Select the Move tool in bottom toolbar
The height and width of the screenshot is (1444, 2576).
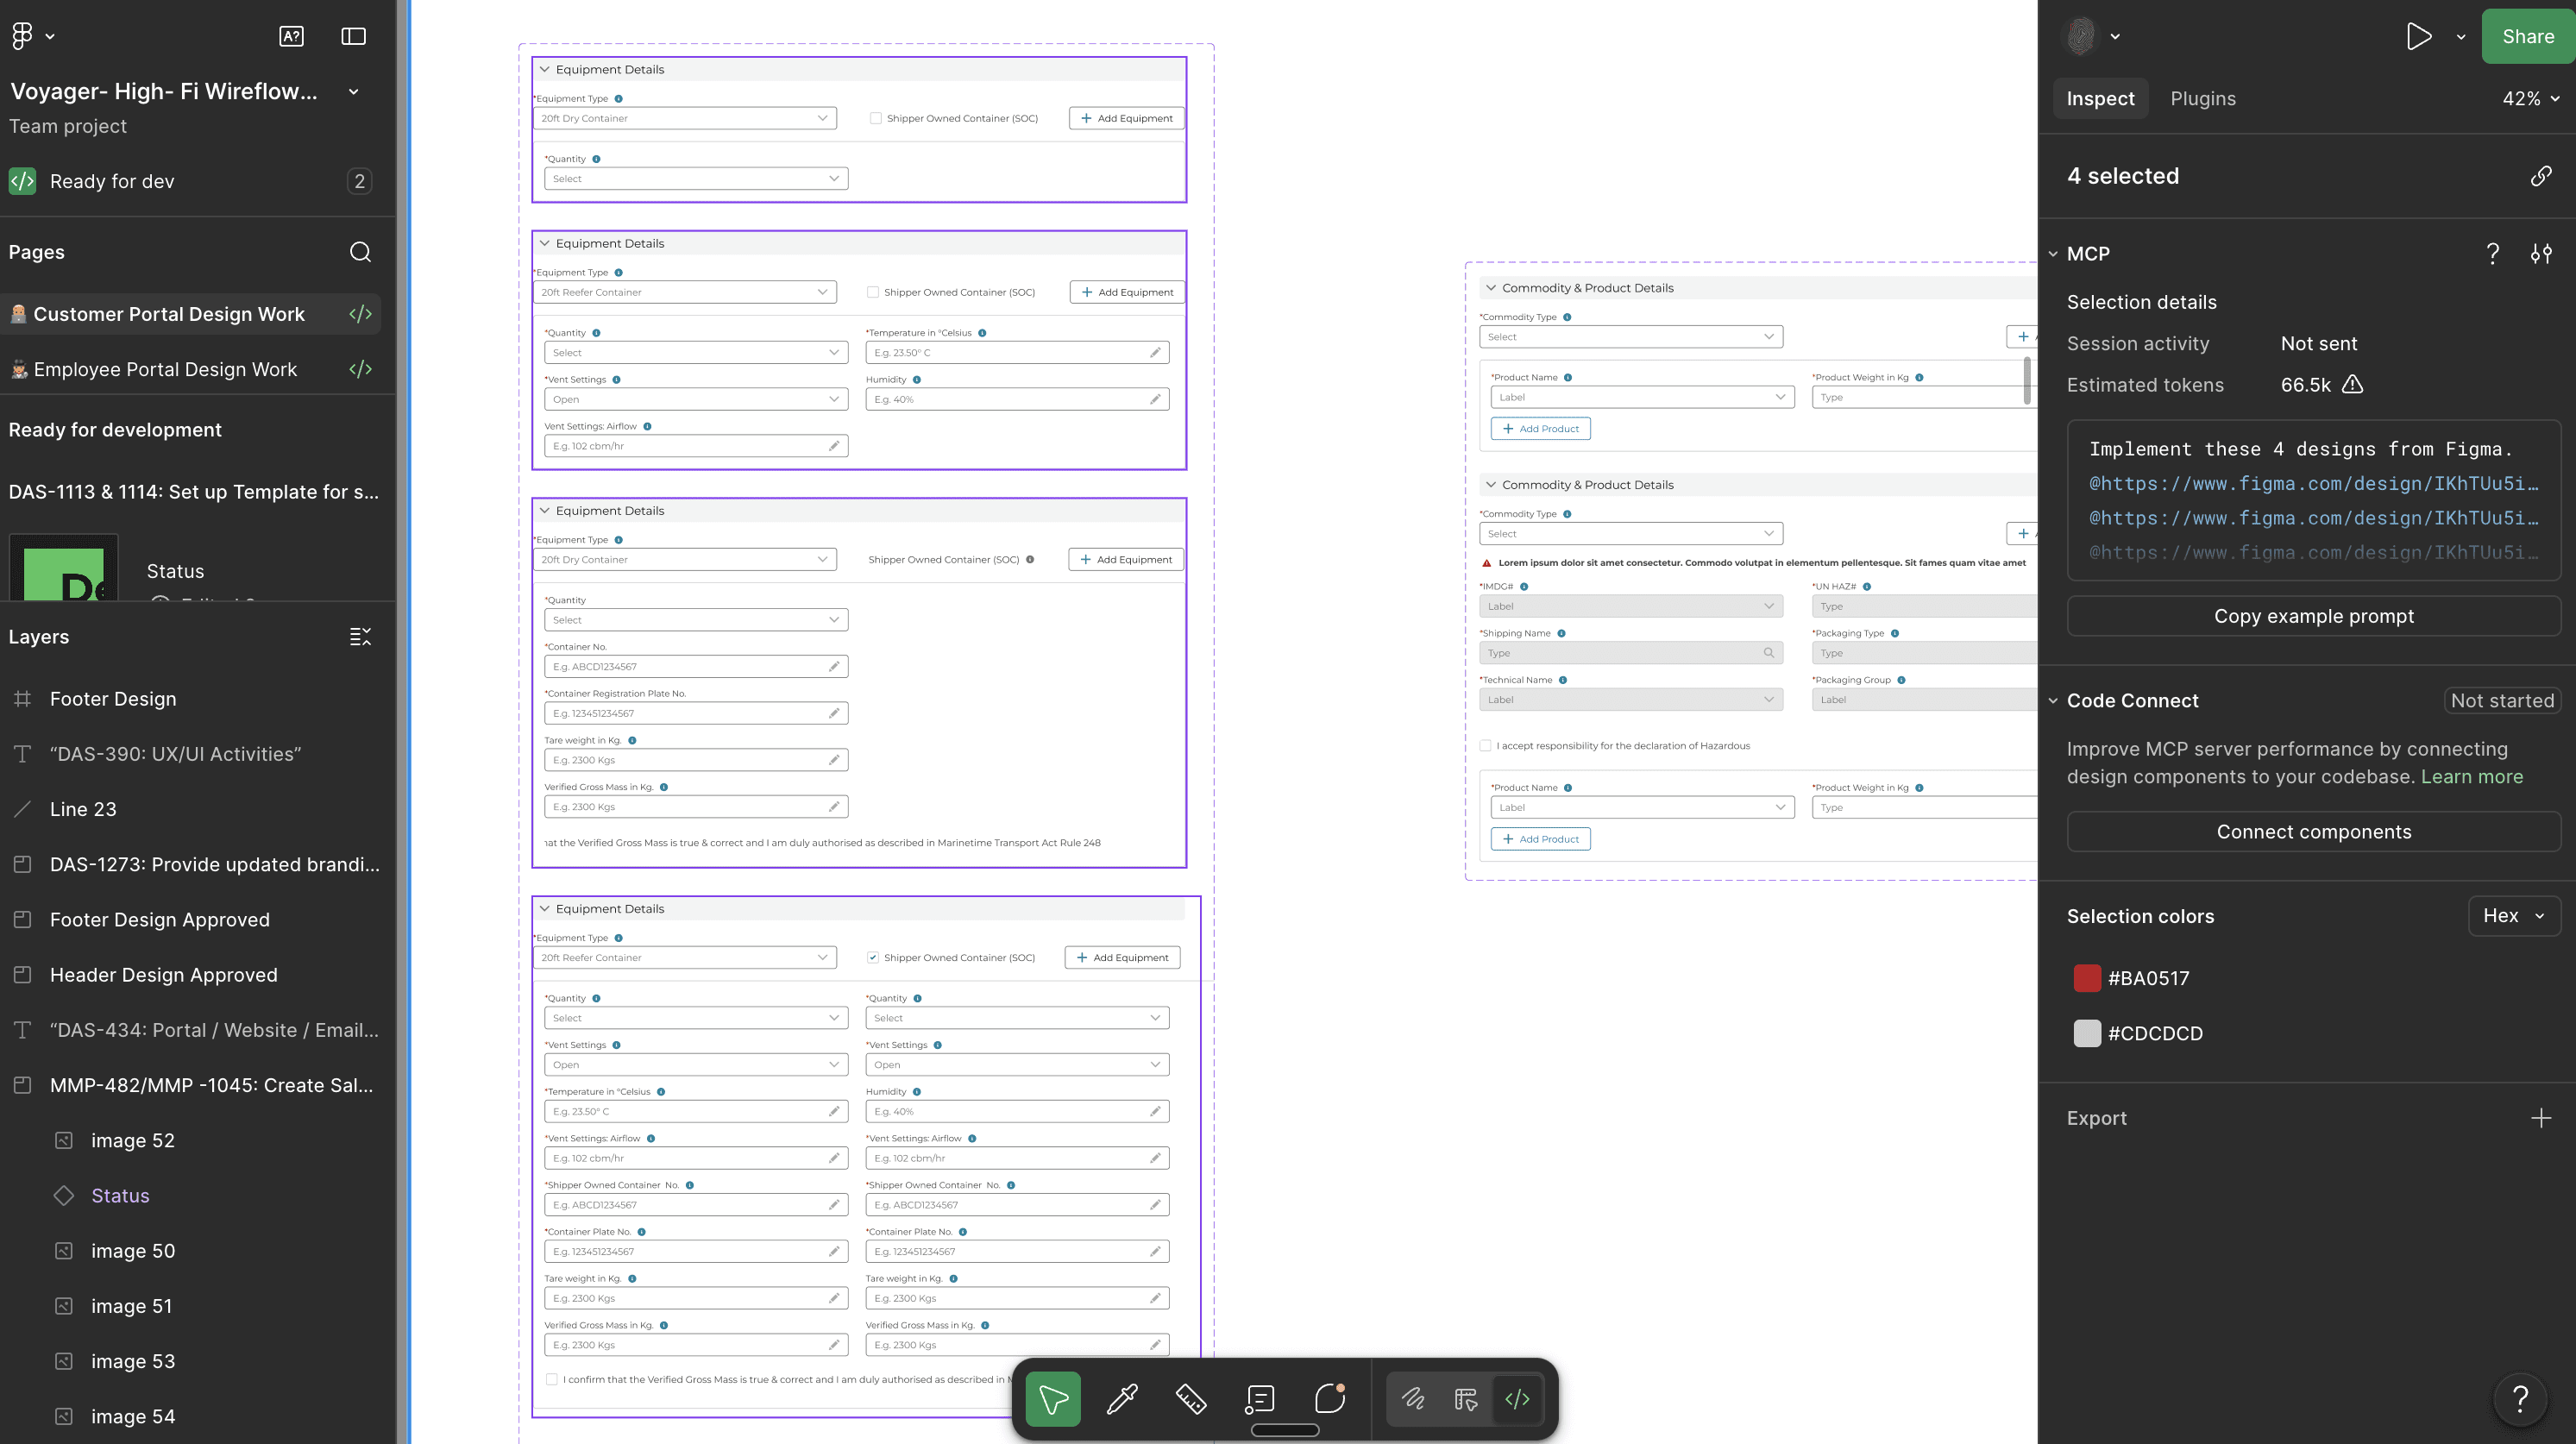click(1053, 1399)
